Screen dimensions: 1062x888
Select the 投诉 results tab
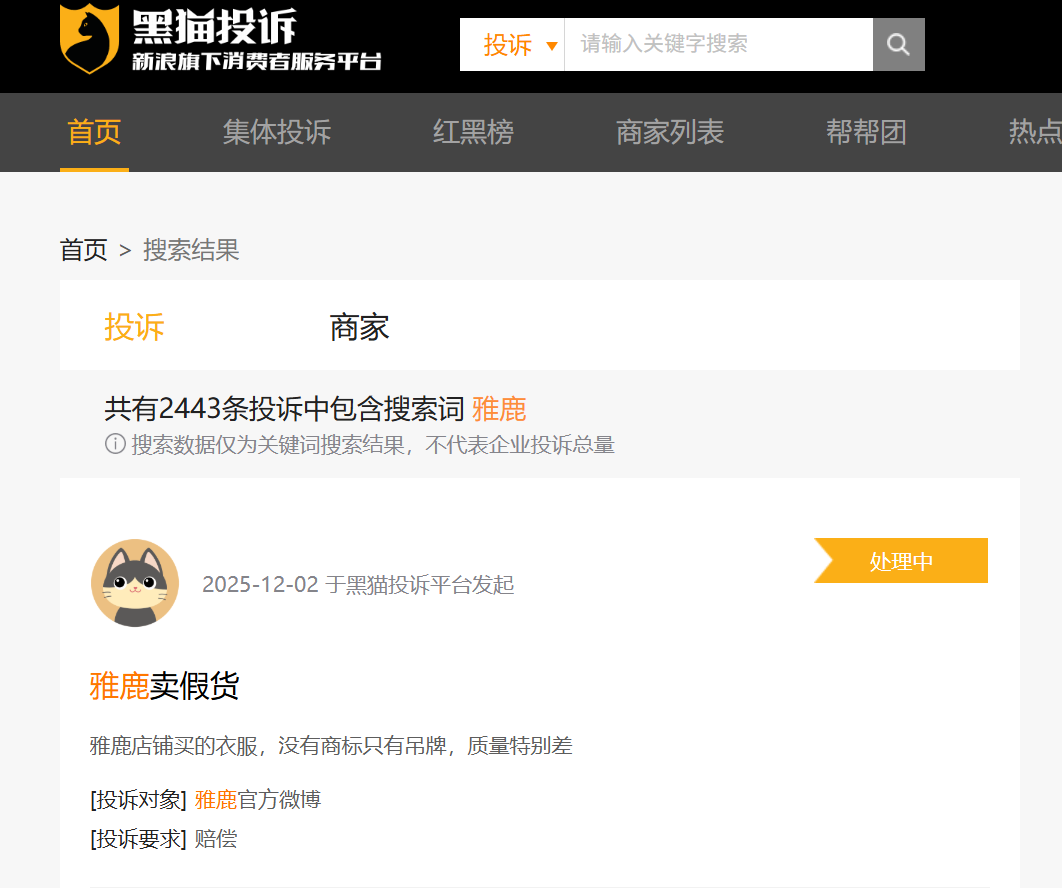[x=134, y=327]
